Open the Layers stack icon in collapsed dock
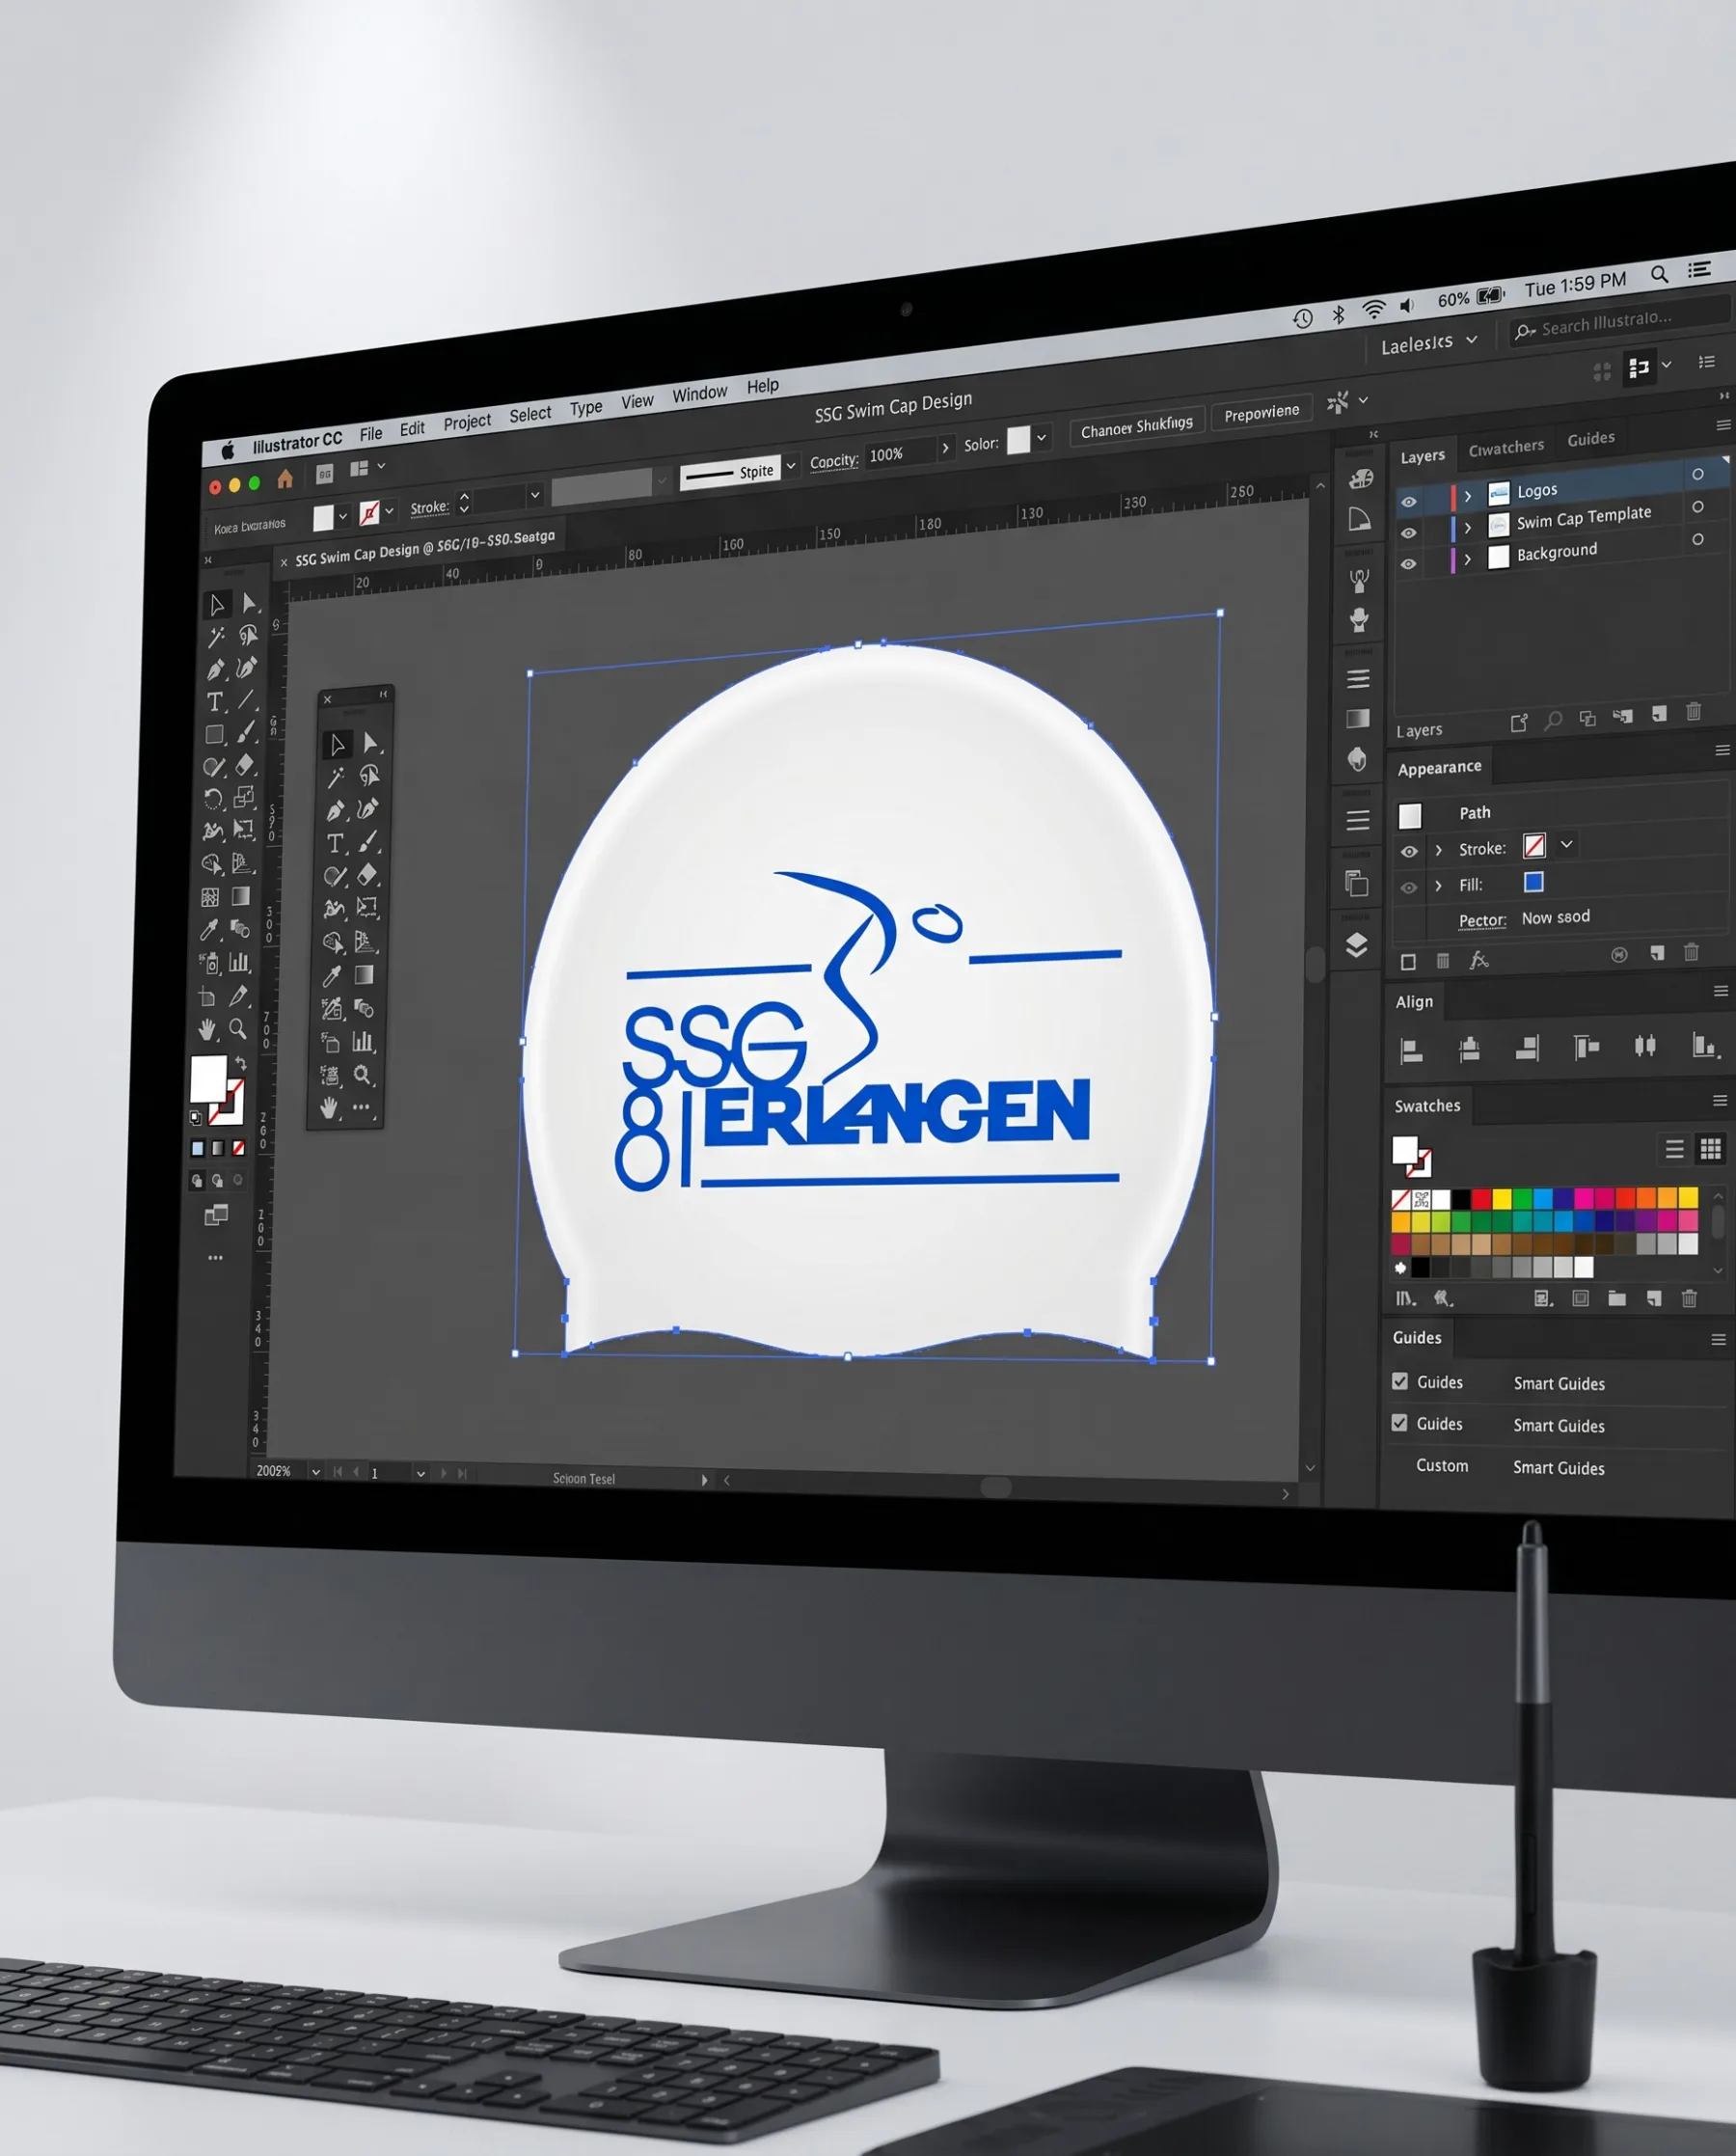 coord(1356,945)
